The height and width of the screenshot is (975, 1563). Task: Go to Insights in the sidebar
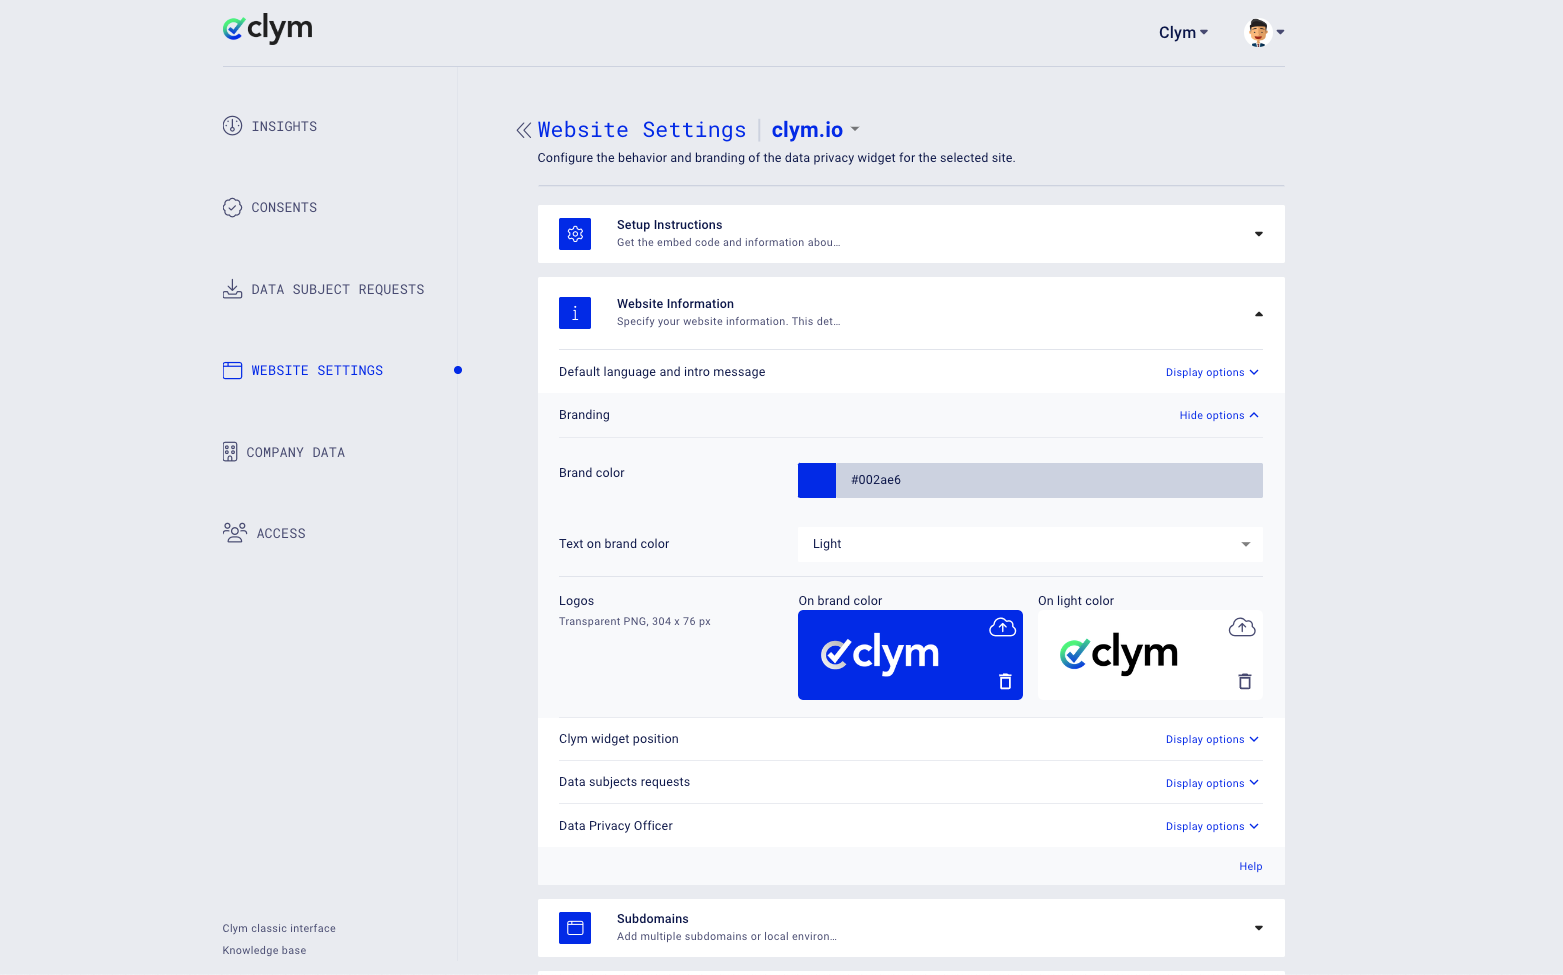click(284, 126)
